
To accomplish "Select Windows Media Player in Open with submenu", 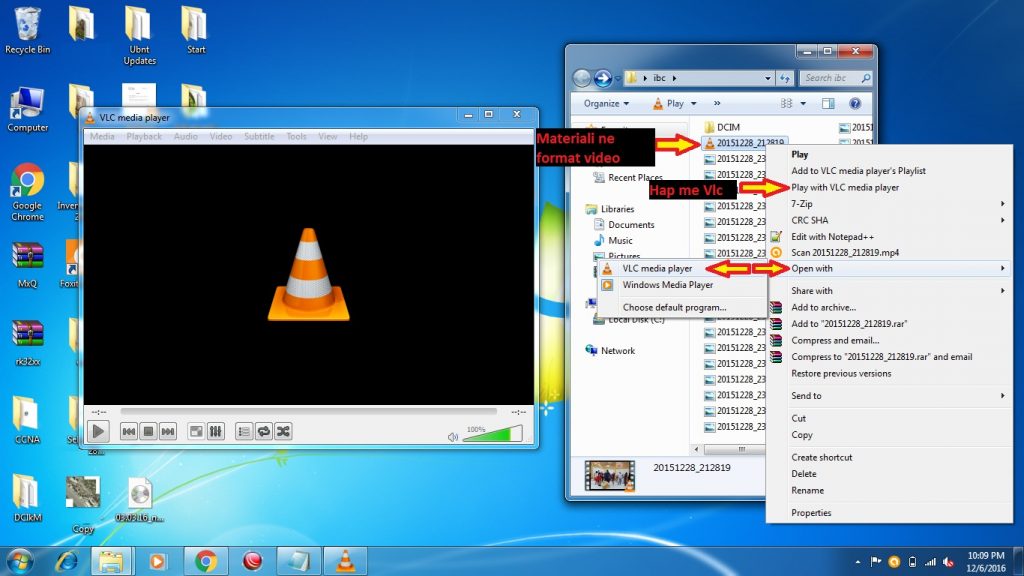I will pyautogui.click(x=682, y=285).
